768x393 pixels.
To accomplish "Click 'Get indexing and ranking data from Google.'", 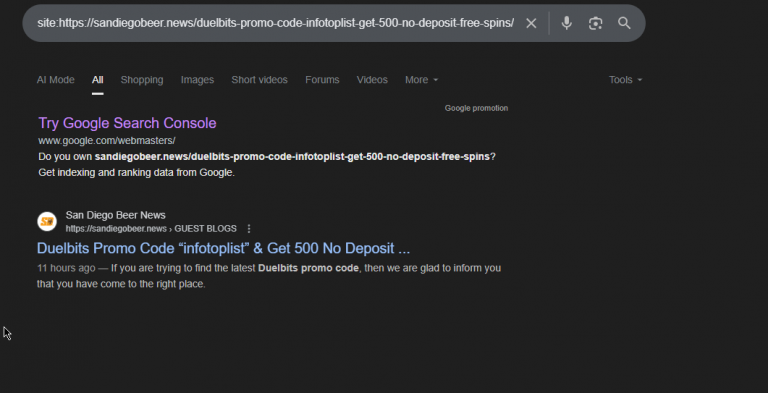I will click(137, 173).
